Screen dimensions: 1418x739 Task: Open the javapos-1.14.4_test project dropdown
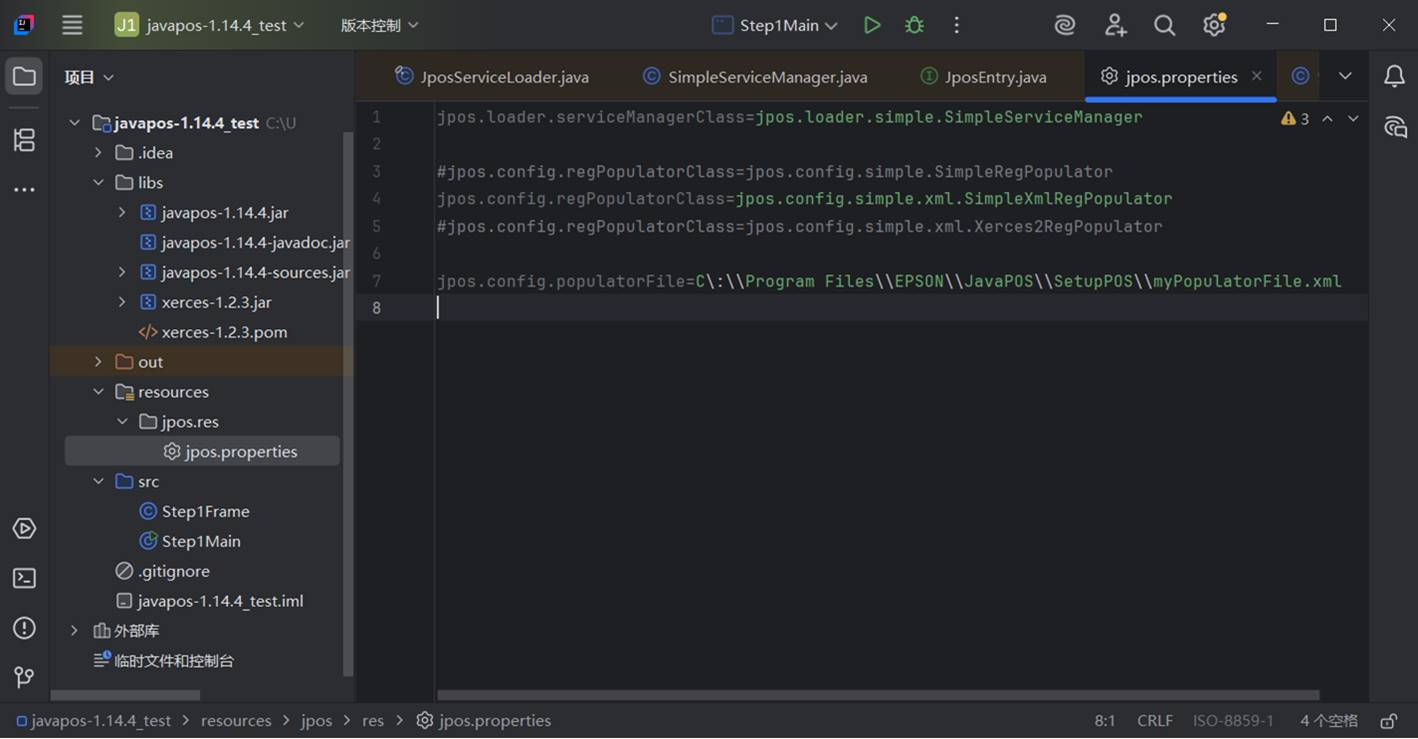point(210,25)
